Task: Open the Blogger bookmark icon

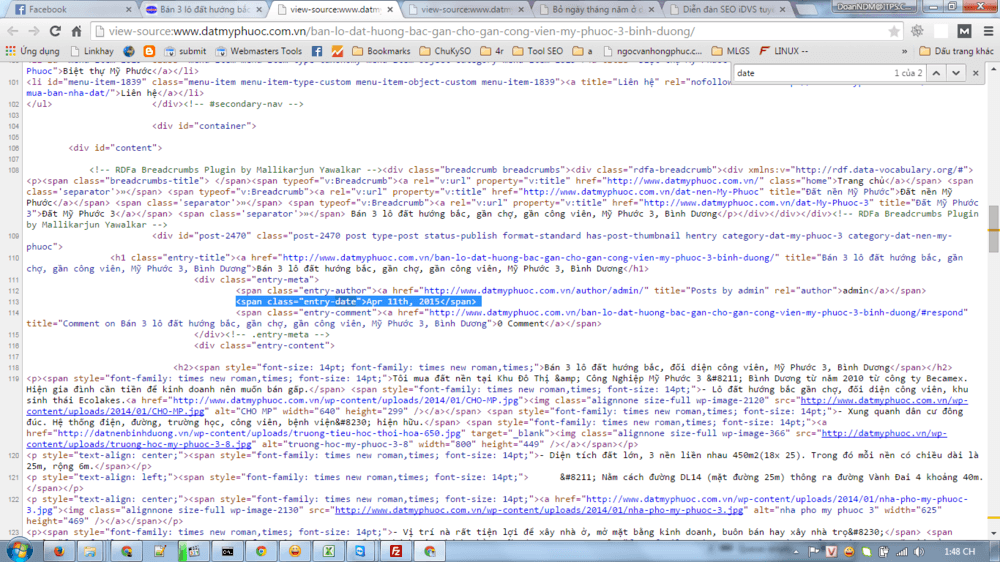Action: click(x=149, y=51)
